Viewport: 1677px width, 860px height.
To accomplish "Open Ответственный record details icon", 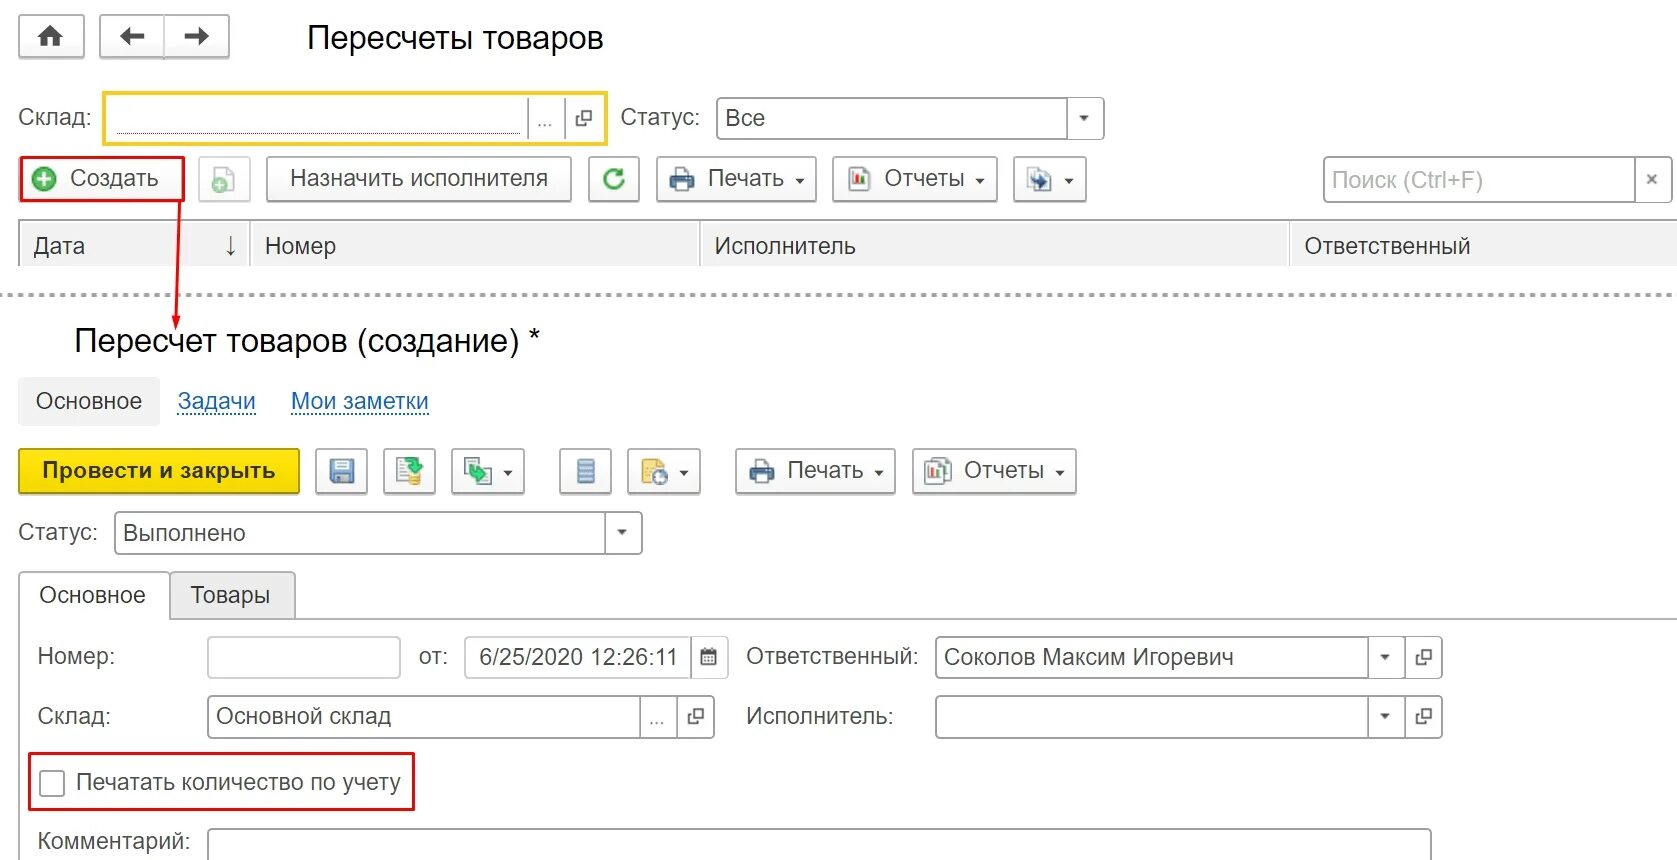I will tap(1424, 658).
